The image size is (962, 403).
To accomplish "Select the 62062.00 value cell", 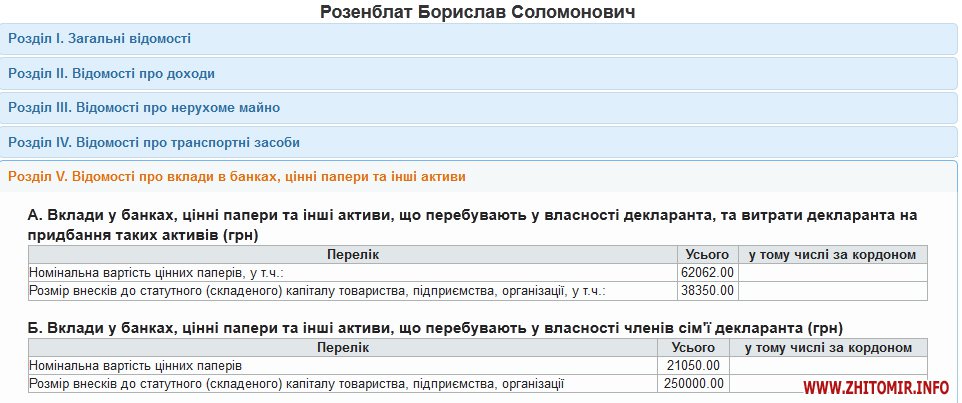I will coord(708,272).
